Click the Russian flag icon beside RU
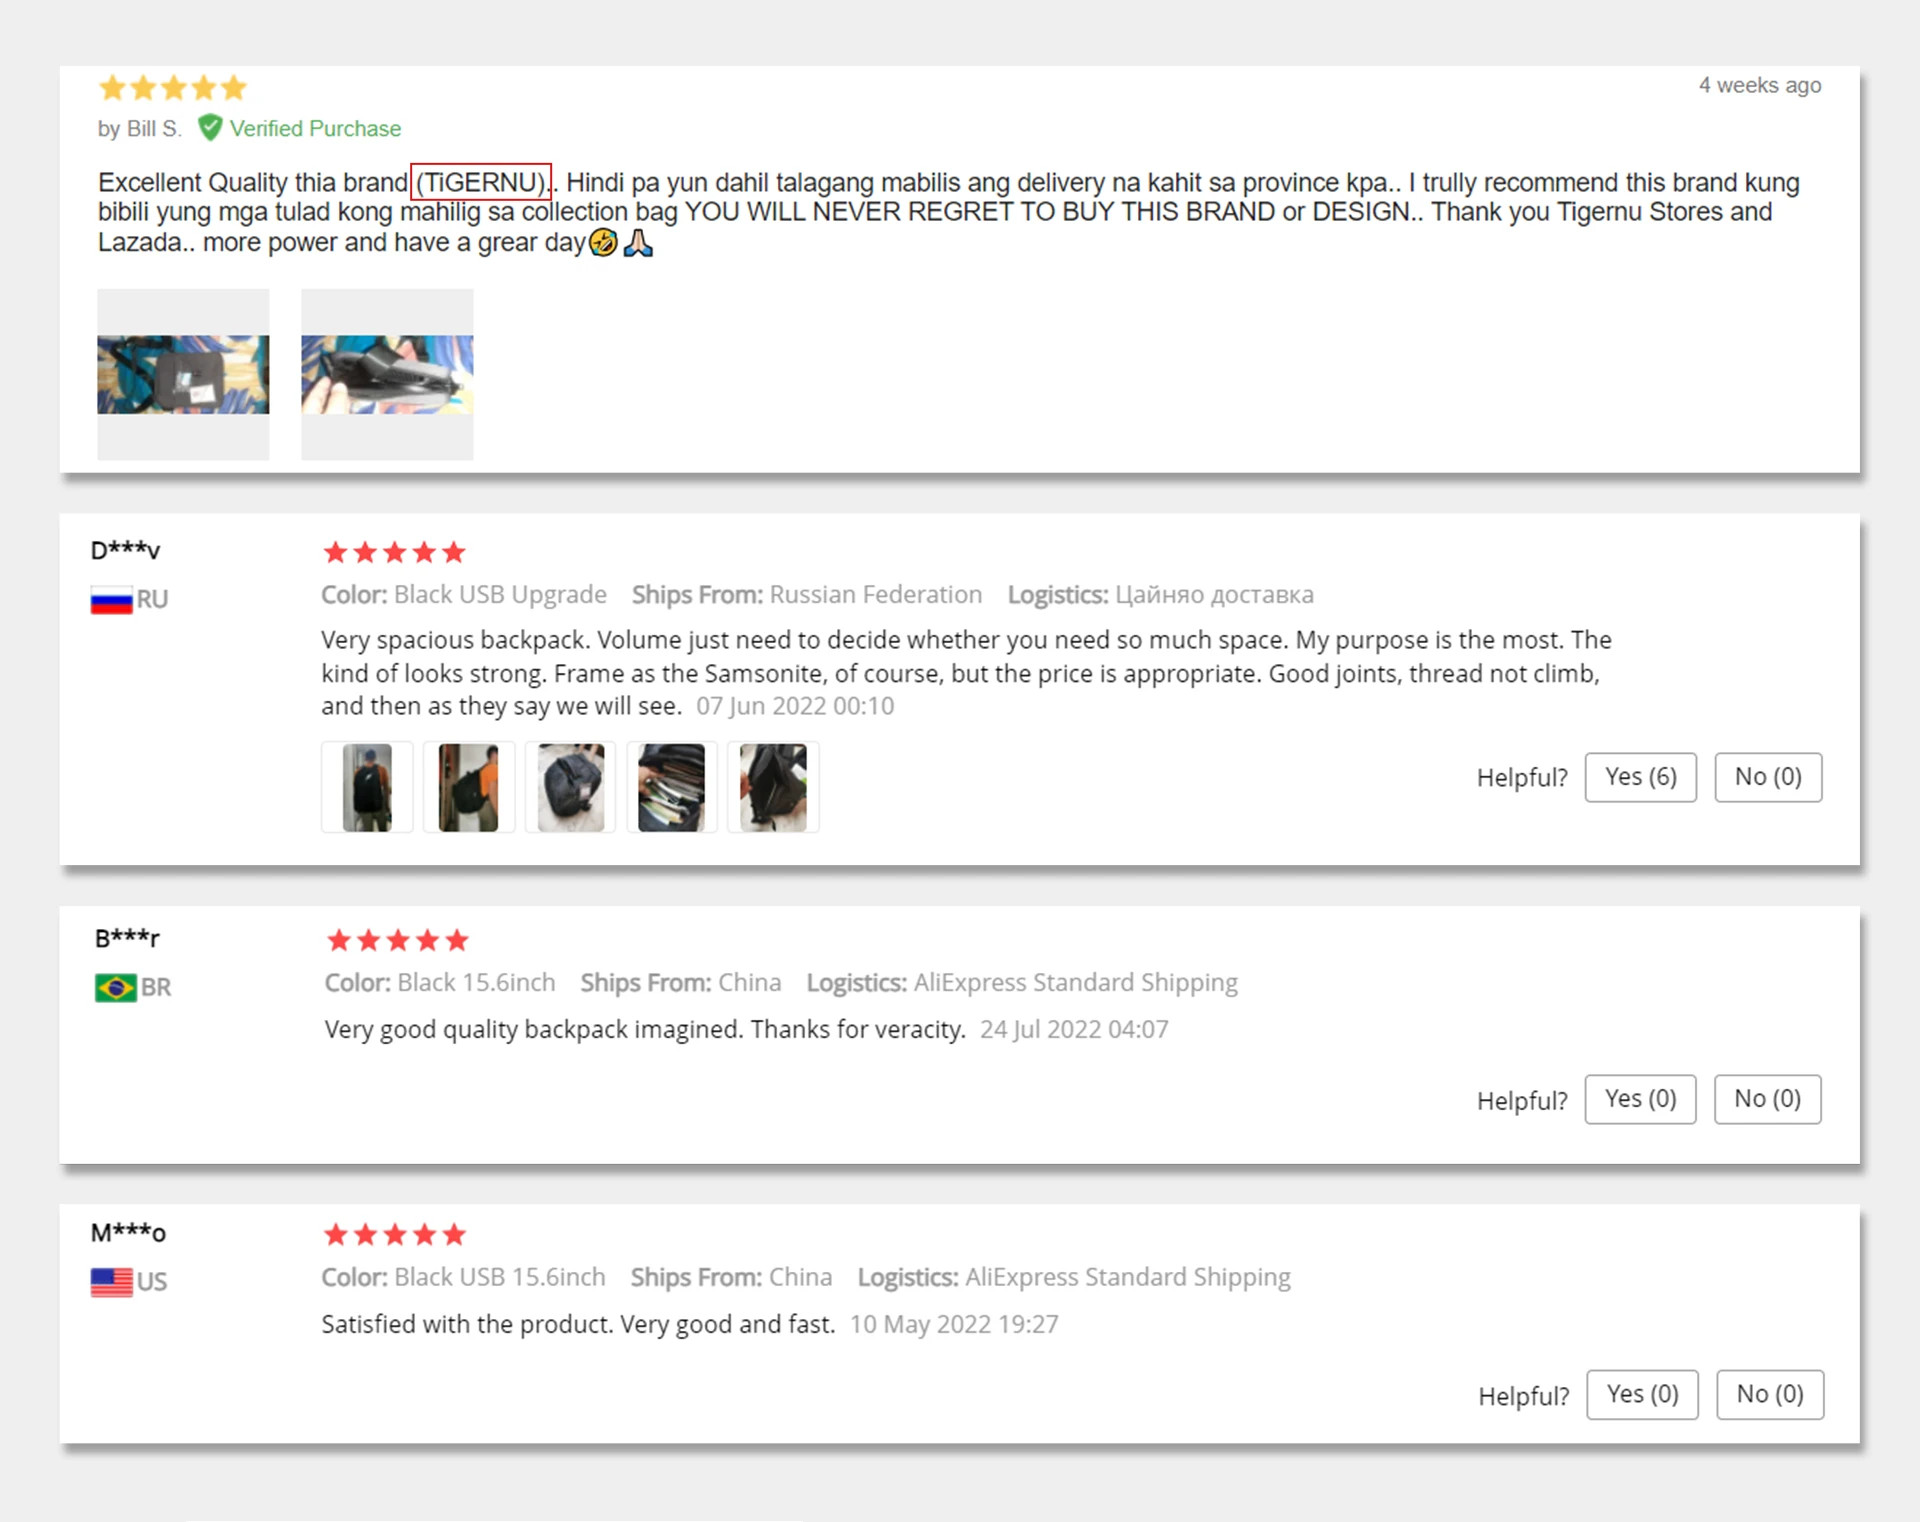This screenshot has width=1920, height=1522. pyautogui.click(x=111, y=600)
